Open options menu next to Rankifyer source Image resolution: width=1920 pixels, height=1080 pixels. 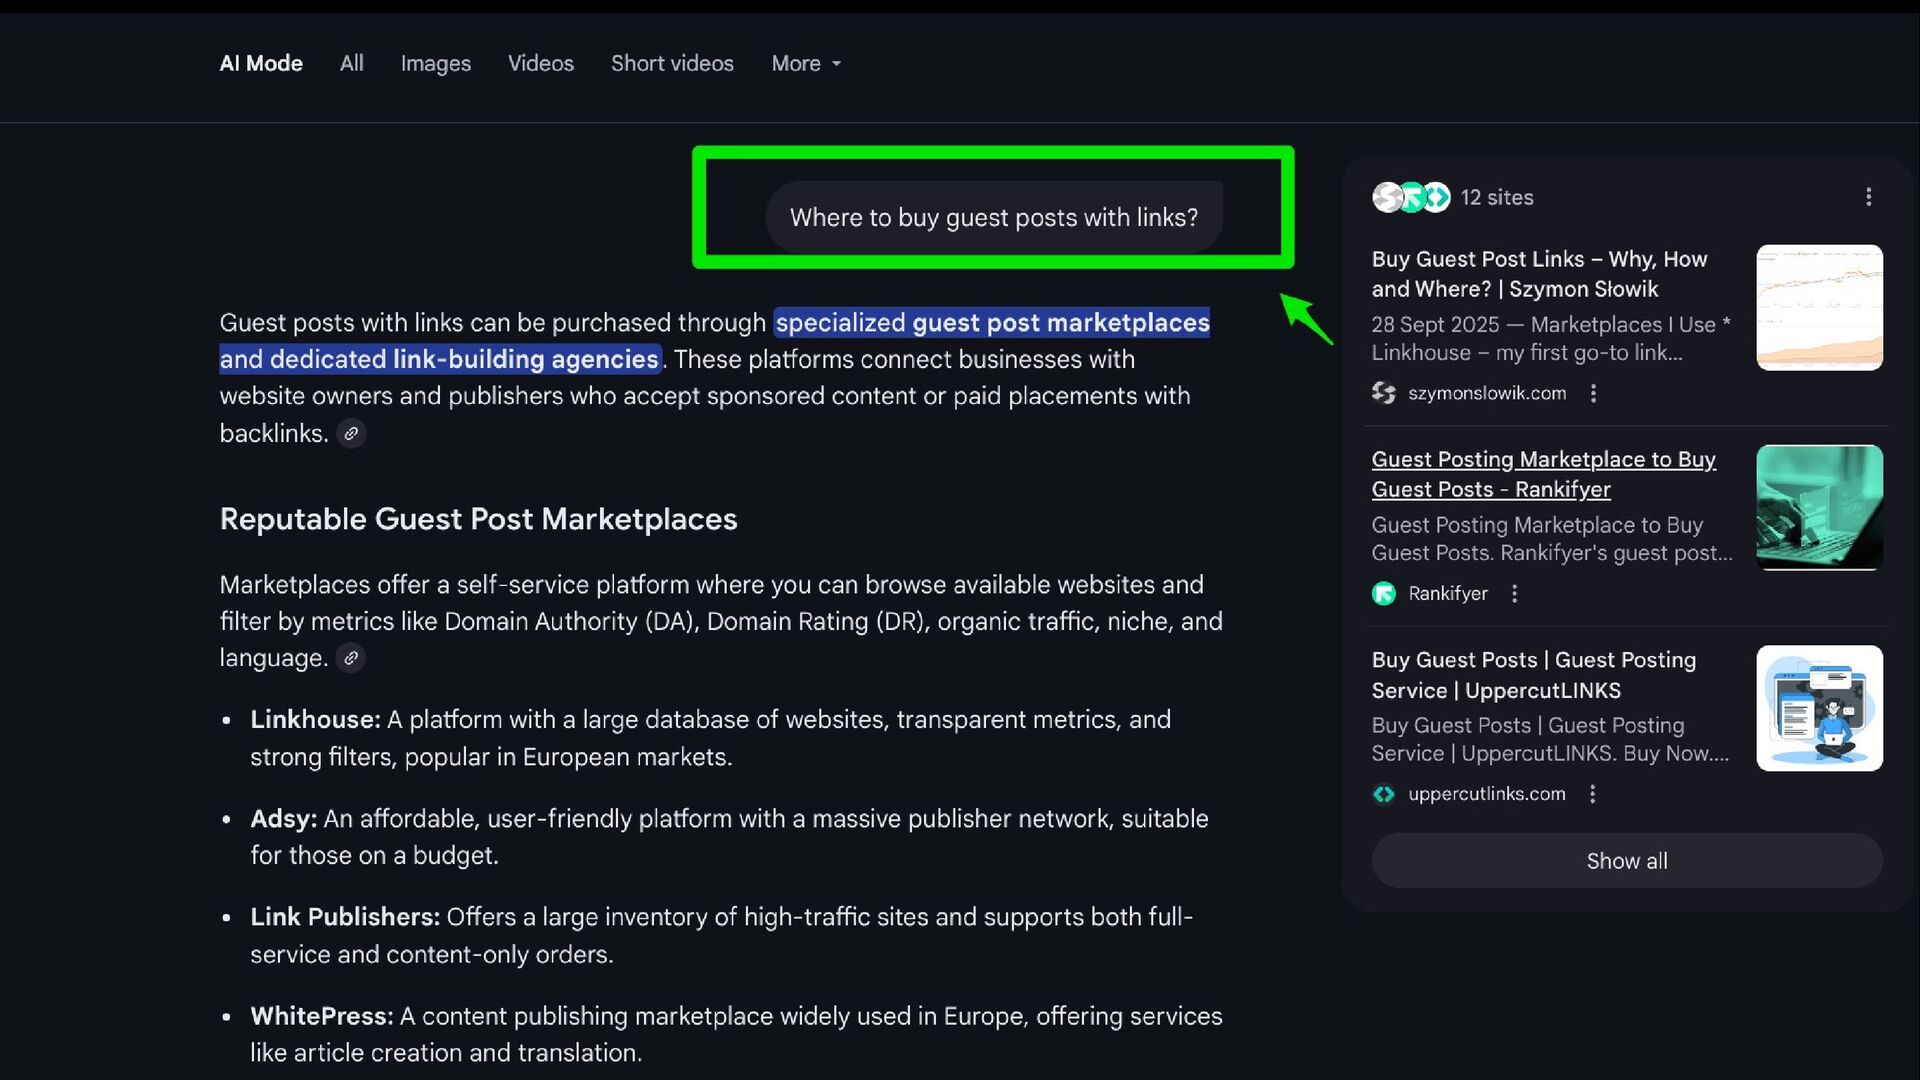1515,594
